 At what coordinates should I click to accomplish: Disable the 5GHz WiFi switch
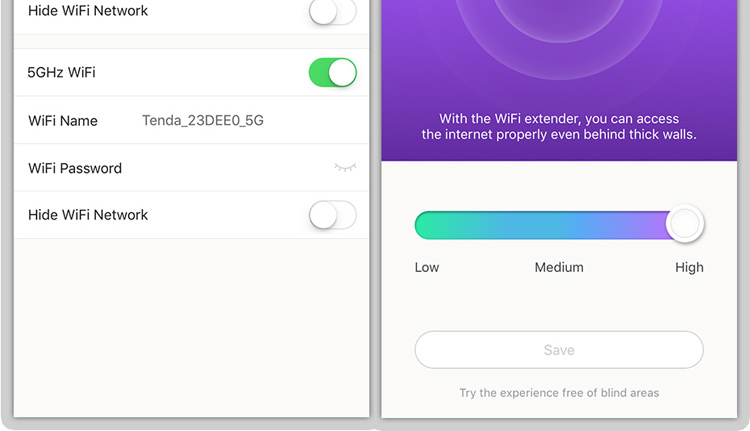pyautogui.click(x=333, y=72)
